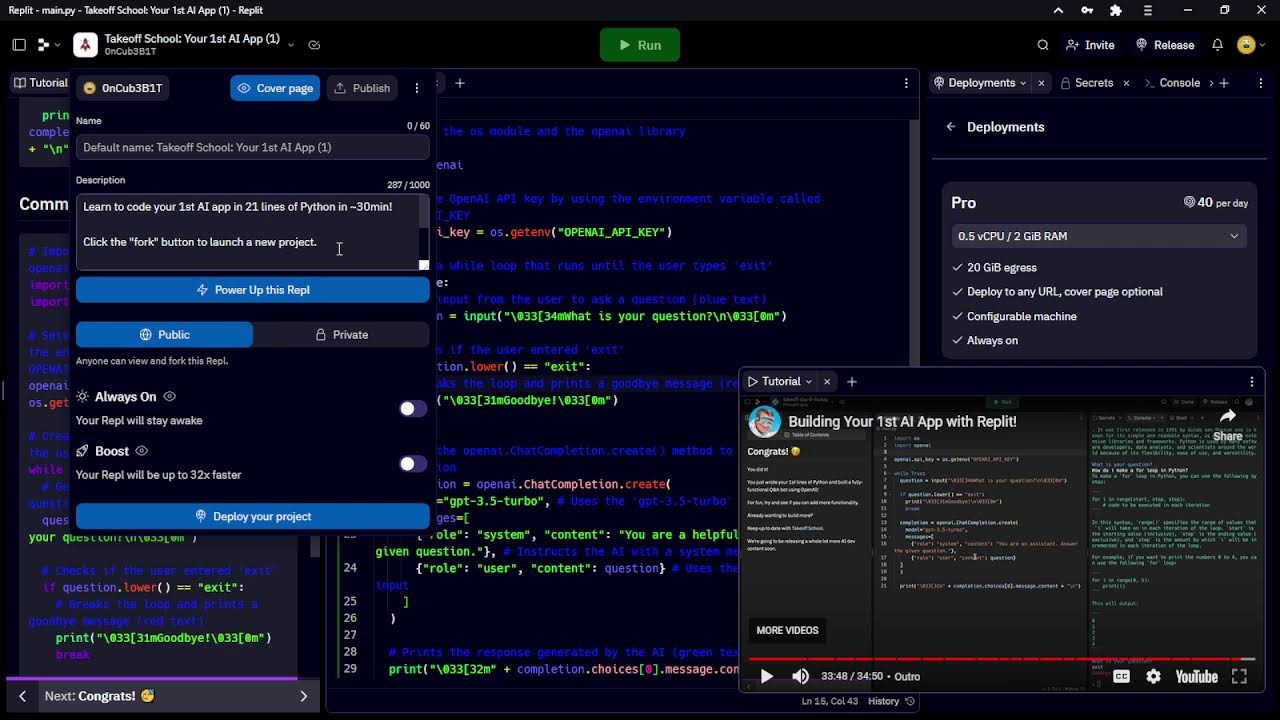The width and height of the screenshot is (1280, 720).
Task: Focus the Name input field
Action: click(x=252, y=147)
